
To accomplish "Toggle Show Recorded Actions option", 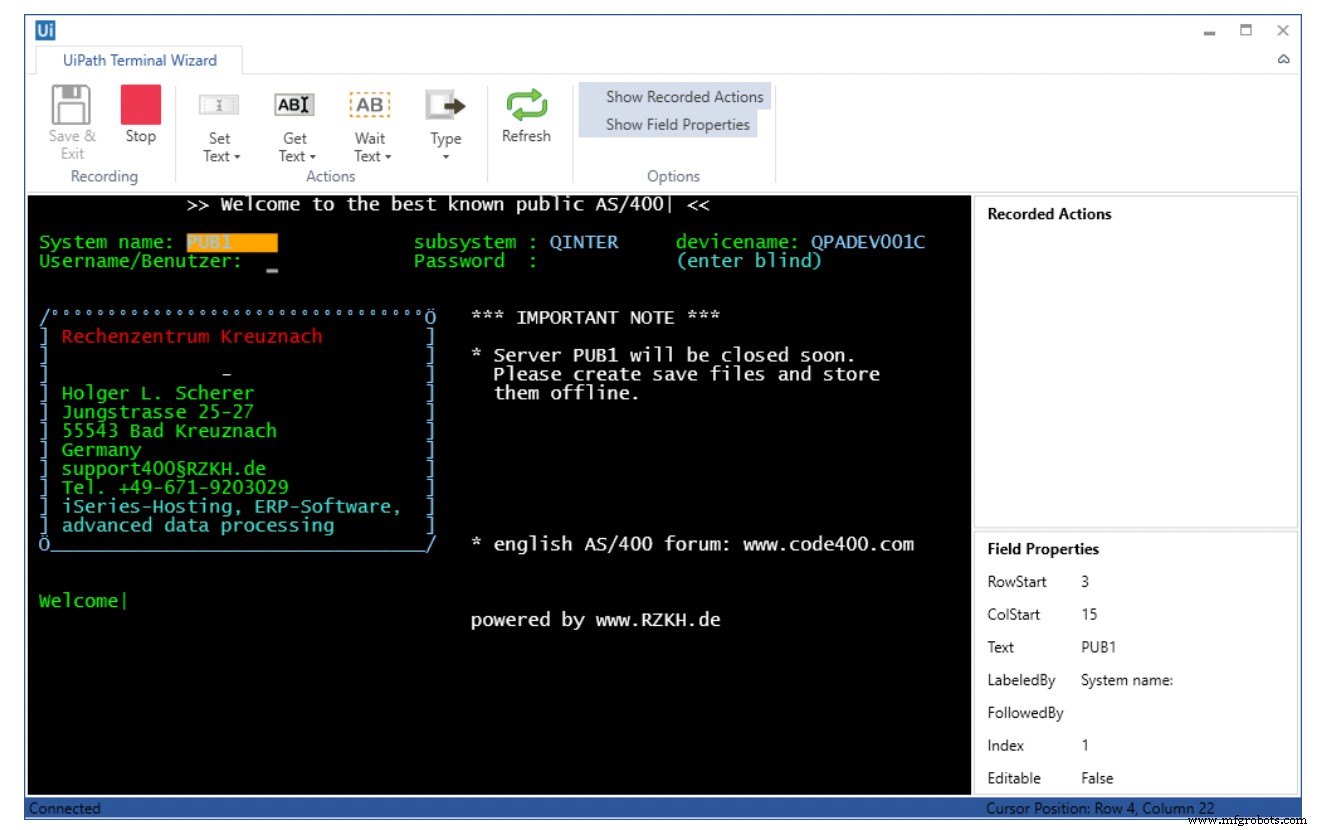I will pyautogui.click(x=683, y=97).
